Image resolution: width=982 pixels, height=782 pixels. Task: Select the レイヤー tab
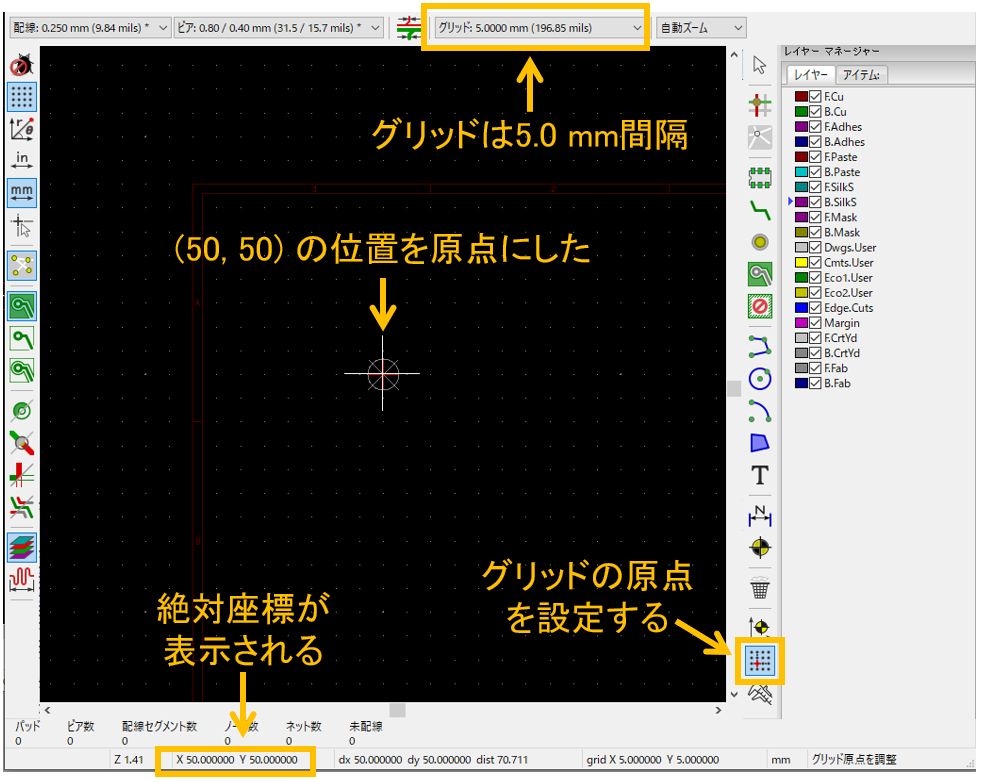click(x=809, y=75)
